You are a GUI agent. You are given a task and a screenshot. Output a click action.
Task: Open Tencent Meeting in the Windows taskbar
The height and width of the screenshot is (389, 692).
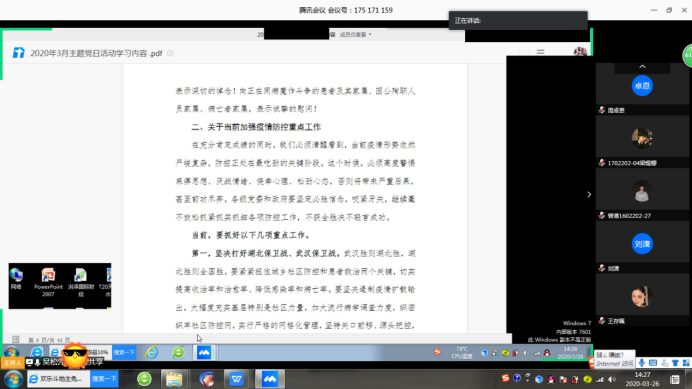(270, 379)
